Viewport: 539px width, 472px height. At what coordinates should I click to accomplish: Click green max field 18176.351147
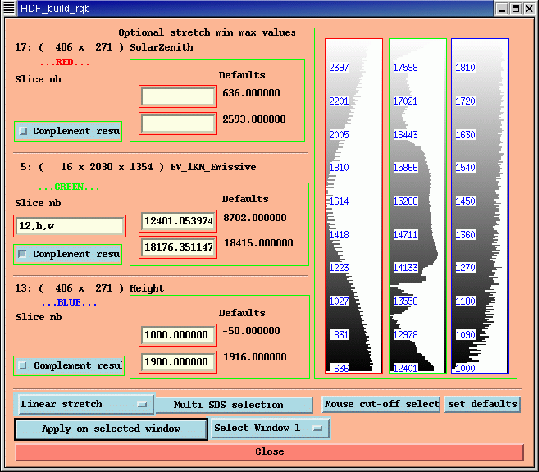point(178,247)
